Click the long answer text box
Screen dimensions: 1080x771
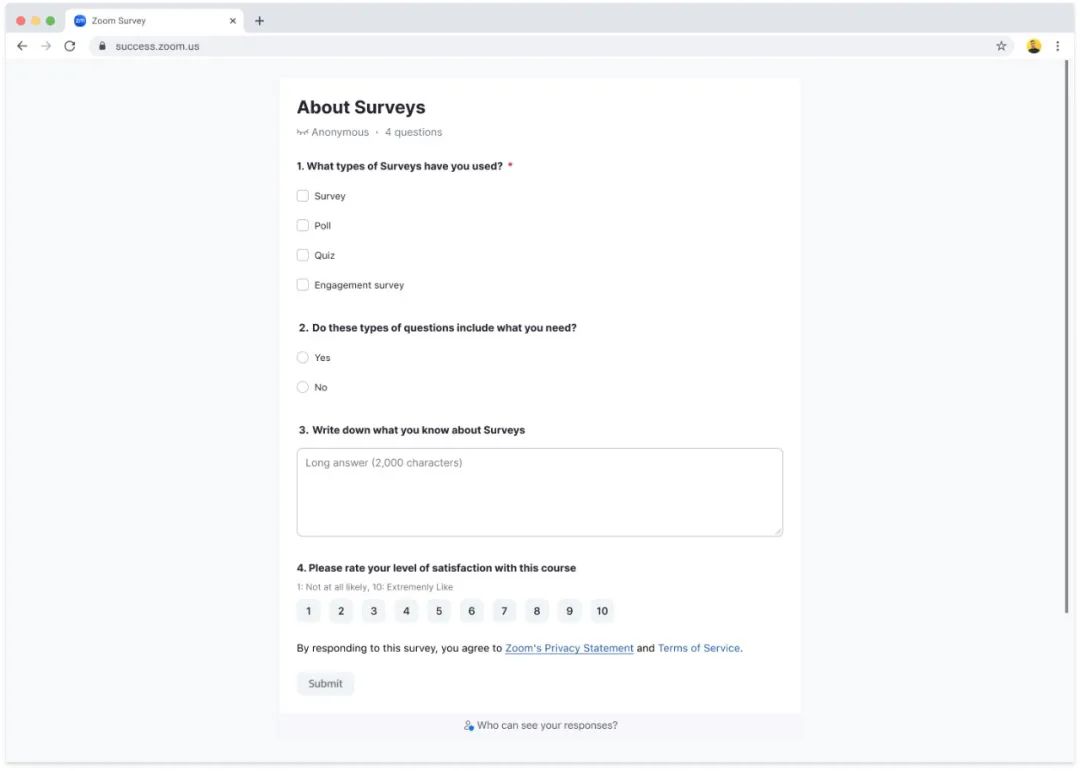[539, 492]
